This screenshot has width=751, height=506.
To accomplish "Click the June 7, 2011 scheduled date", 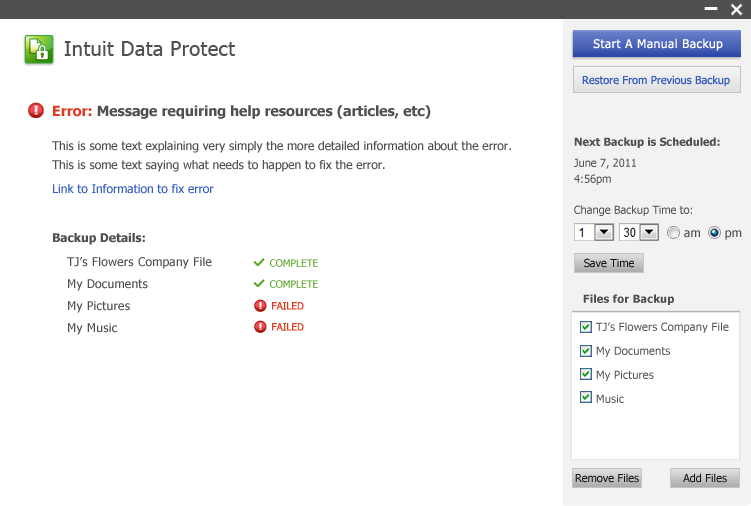I will point(605,163).
